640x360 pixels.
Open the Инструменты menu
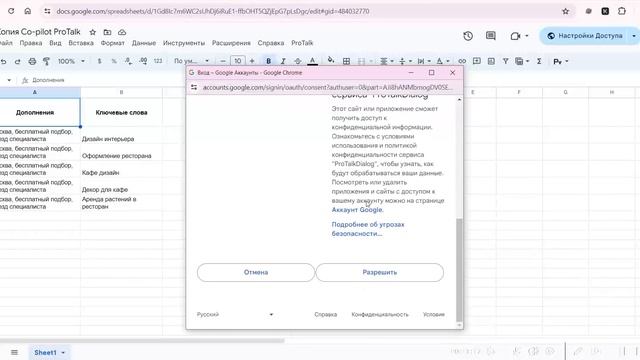184,43
